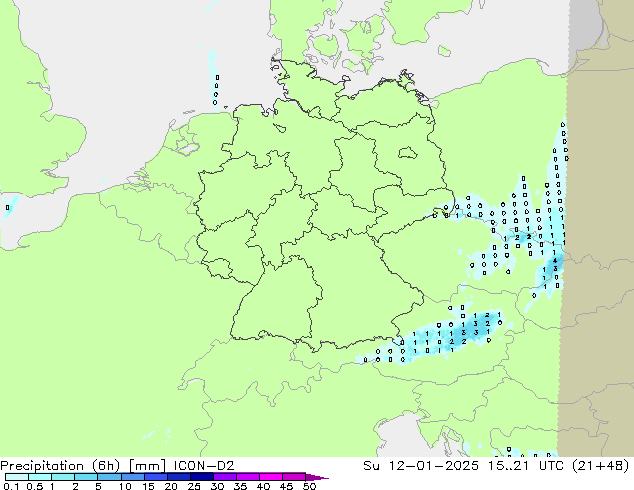This screenshot has height=490, width=634.
Task: Click the small lake outline in northeastern Germany
Action: pyautogui.click(x=407, y=153)
